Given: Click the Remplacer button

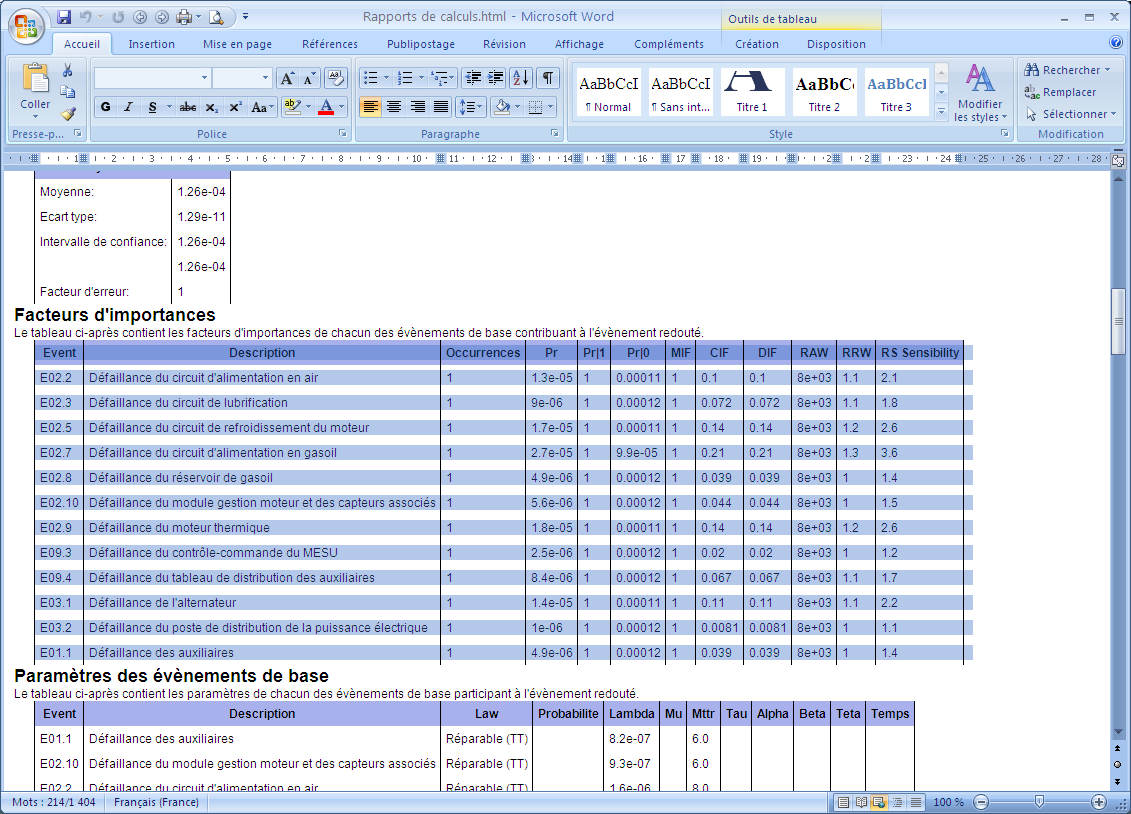Looking at the screenshot, I should pyautogui.click(x=1060, y=92).
